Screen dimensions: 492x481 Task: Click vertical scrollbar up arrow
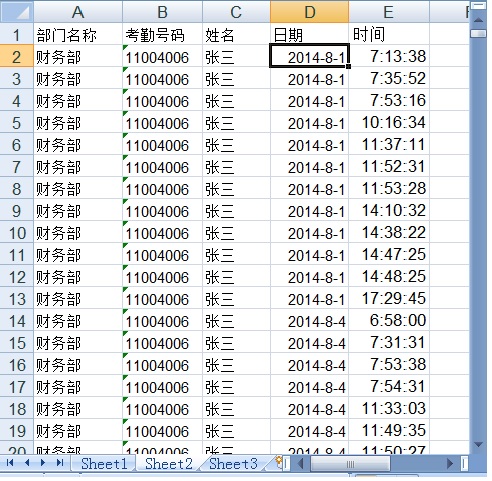(478, 20)
